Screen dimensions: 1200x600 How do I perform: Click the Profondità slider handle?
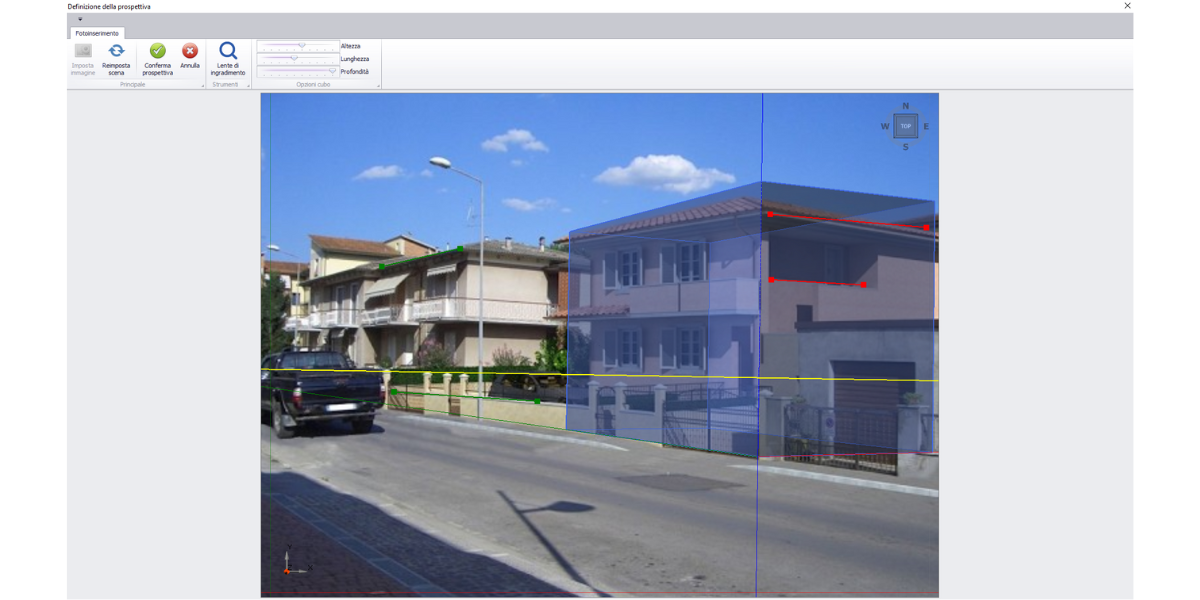click(x=333, y=72)
